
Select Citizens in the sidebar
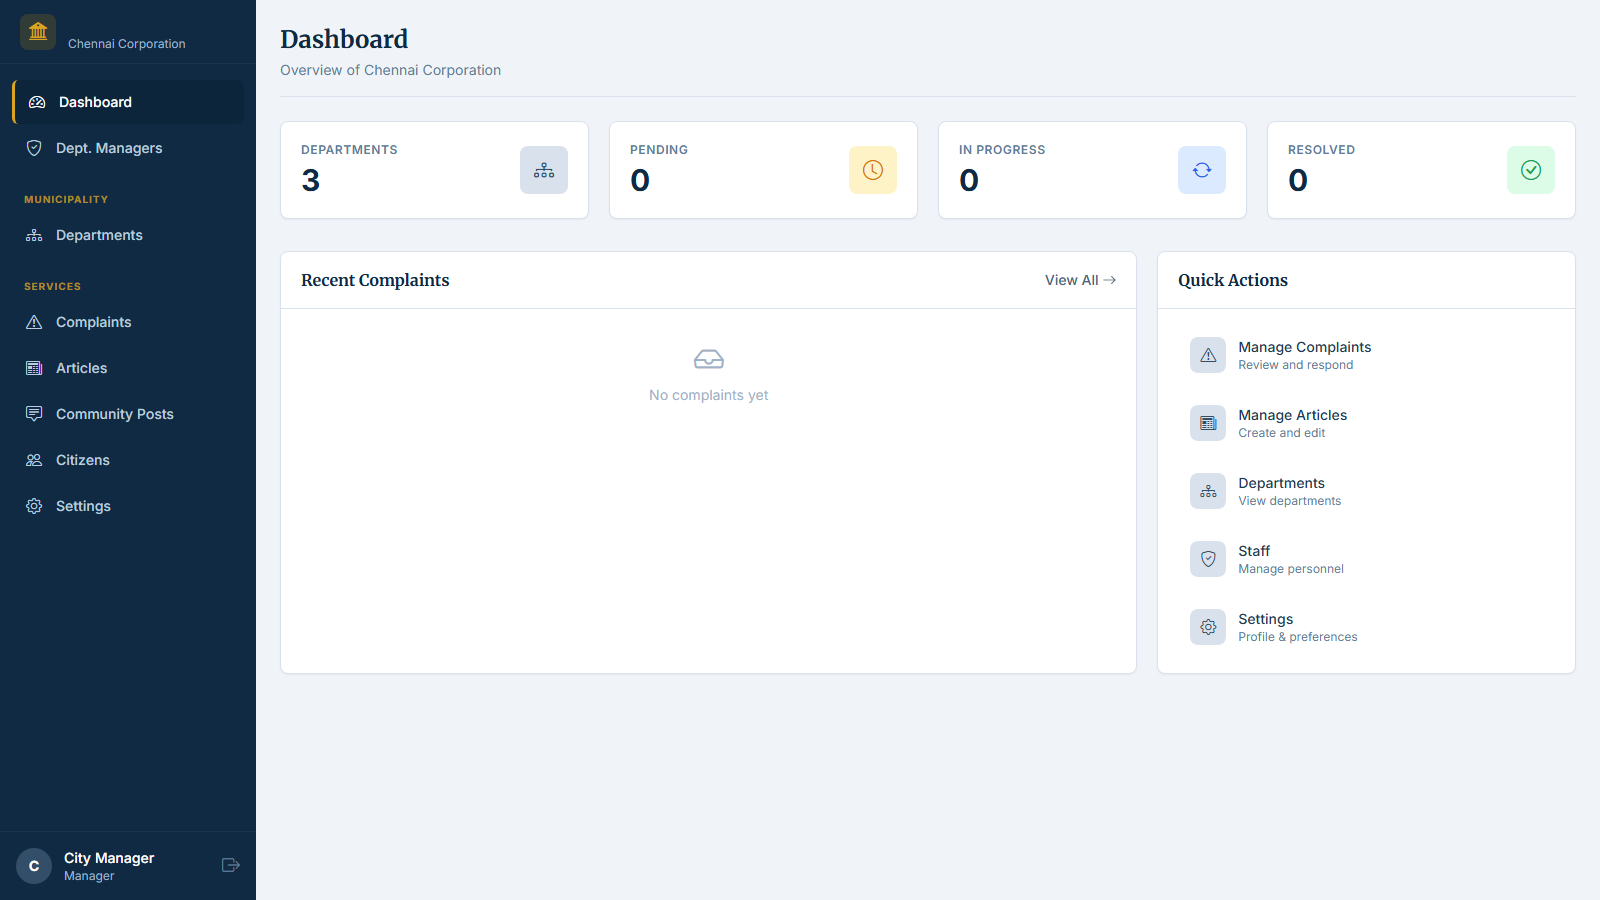[x=82, y=459]
